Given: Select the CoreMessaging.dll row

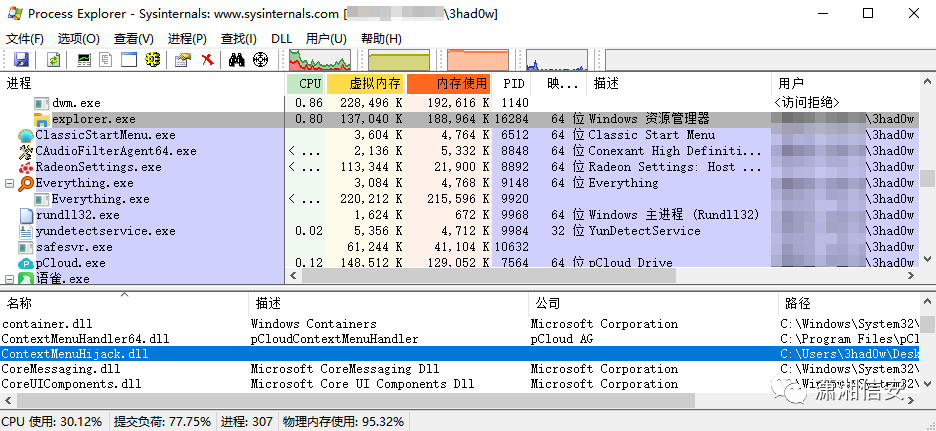Looking at the screenshot, I should (460, 369).
